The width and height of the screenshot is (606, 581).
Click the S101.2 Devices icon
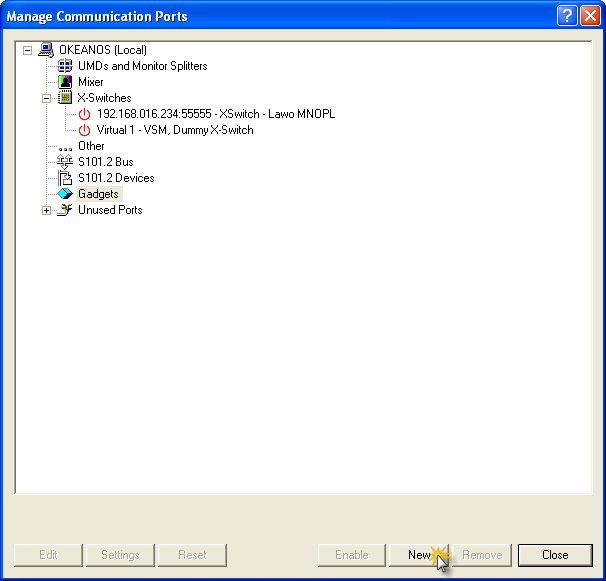[x=65, y=178]
